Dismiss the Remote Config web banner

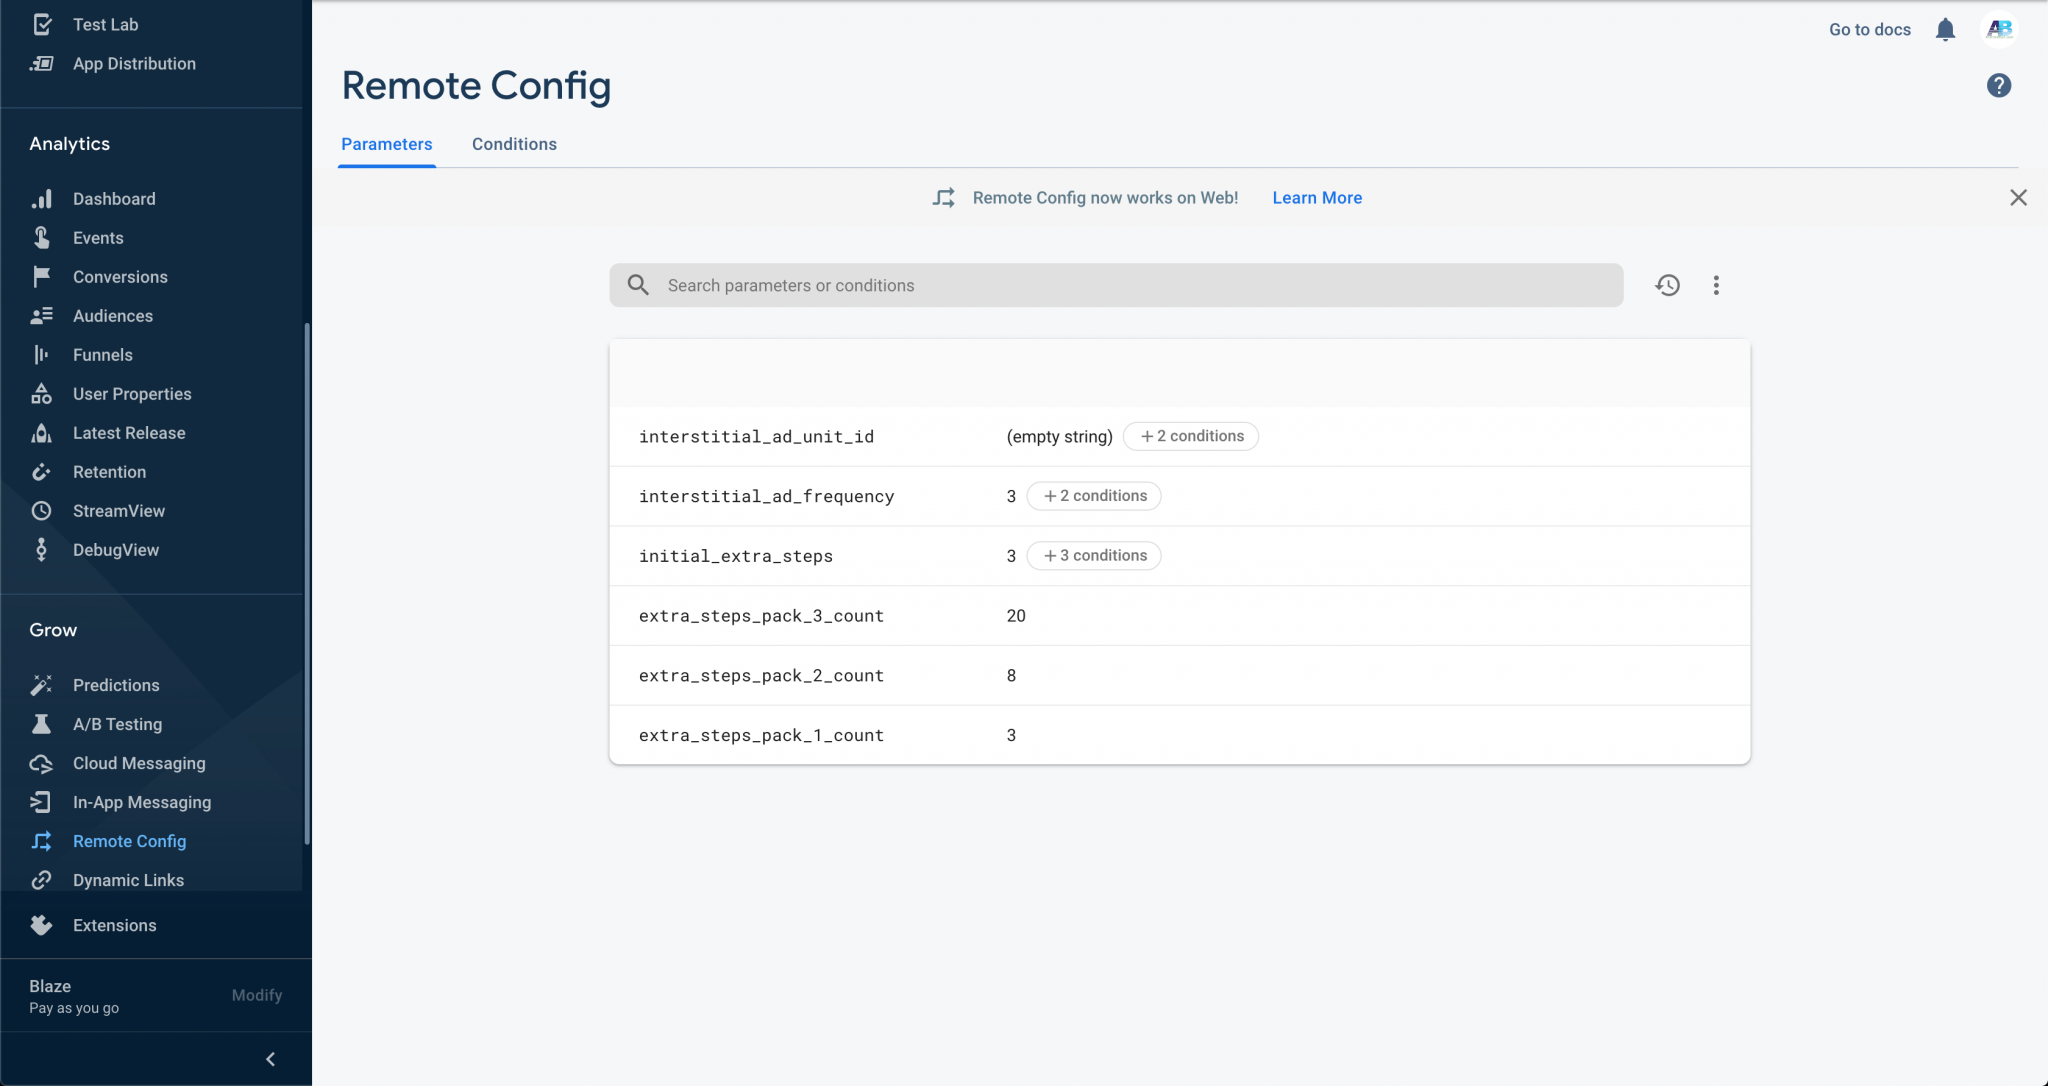2018,198
